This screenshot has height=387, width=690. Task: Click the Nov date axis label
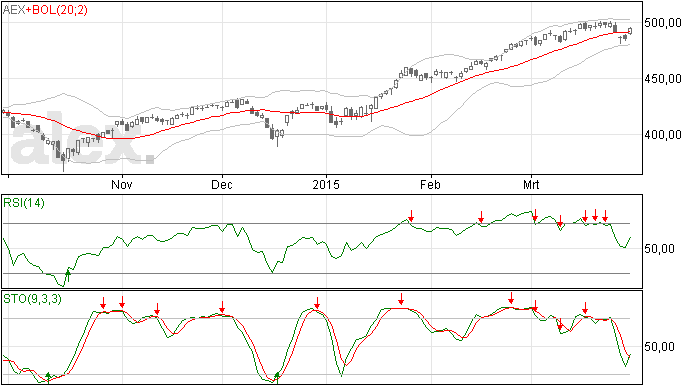122,184
